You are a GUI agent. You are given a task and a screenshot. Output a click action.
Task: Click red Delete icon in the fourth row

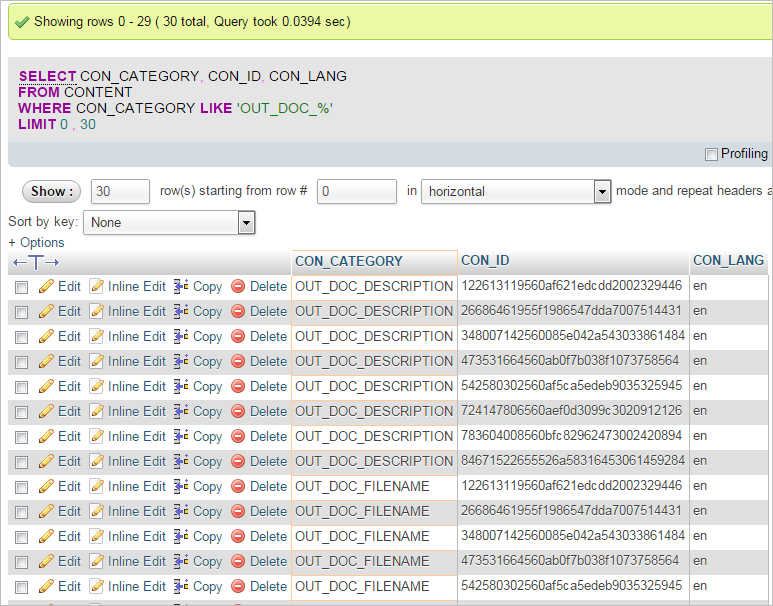pyautogui.click(x=238, y=361)
